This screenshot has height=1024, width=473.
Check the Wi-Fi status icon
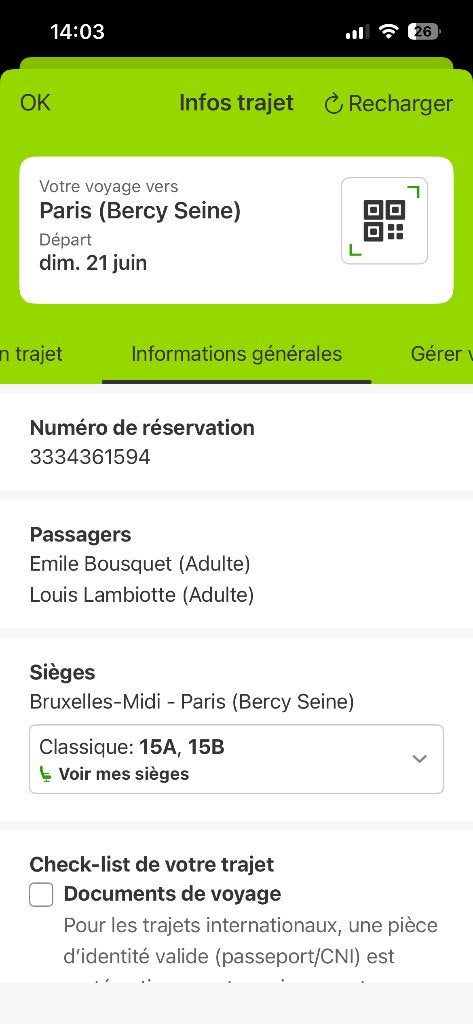point(389,31)
